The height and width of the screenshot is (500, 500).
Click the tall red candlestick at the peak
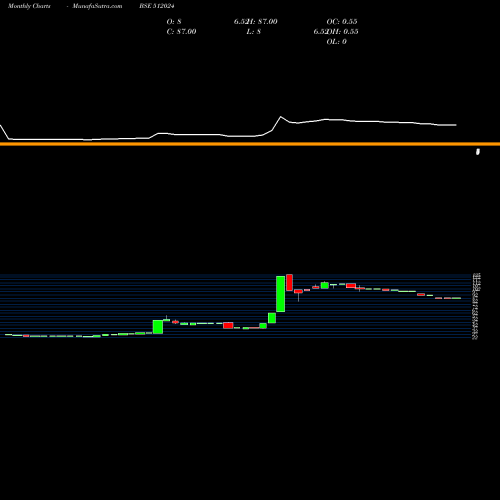click(x=289, y=282)
